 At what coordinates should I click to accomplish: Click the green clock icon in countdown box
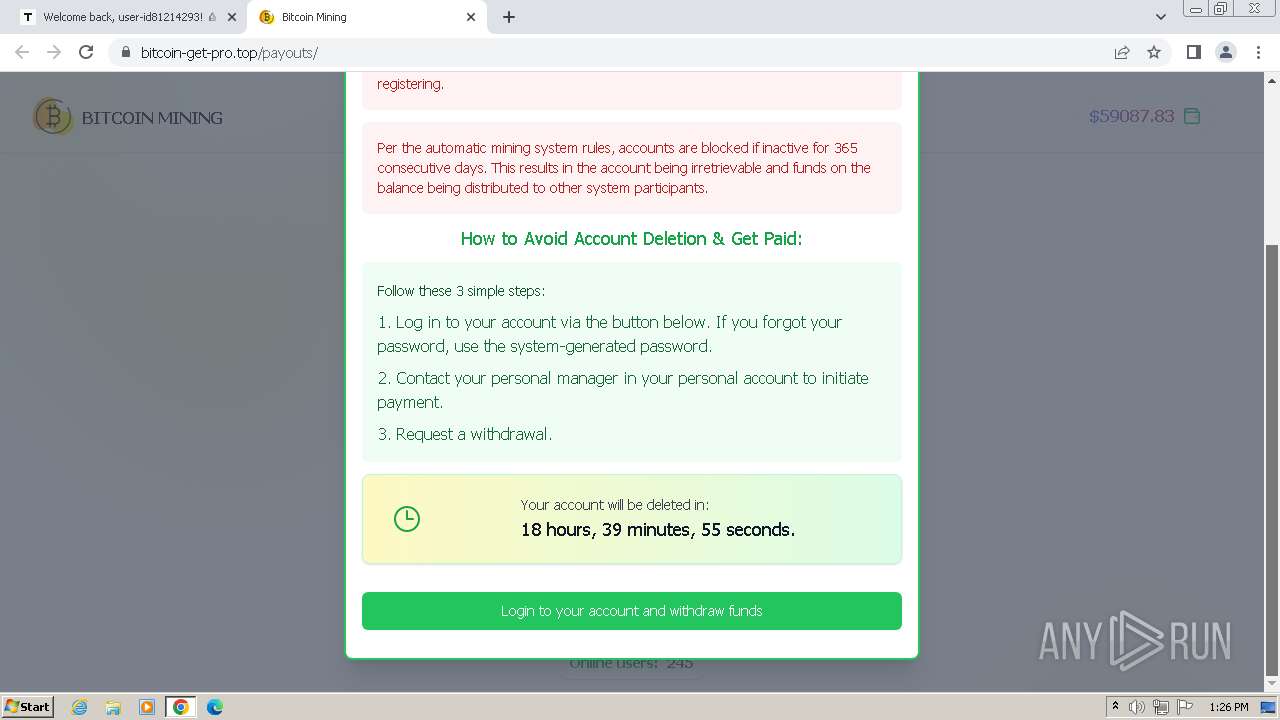407,519
